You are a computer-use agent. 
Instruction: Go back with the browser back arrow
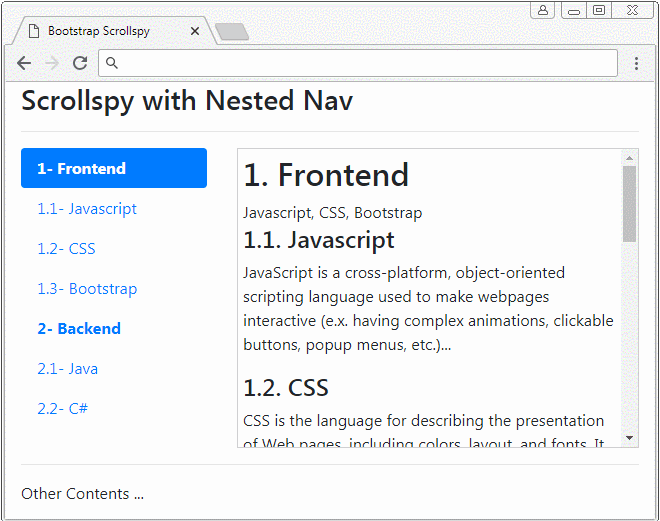click(24, 63)
